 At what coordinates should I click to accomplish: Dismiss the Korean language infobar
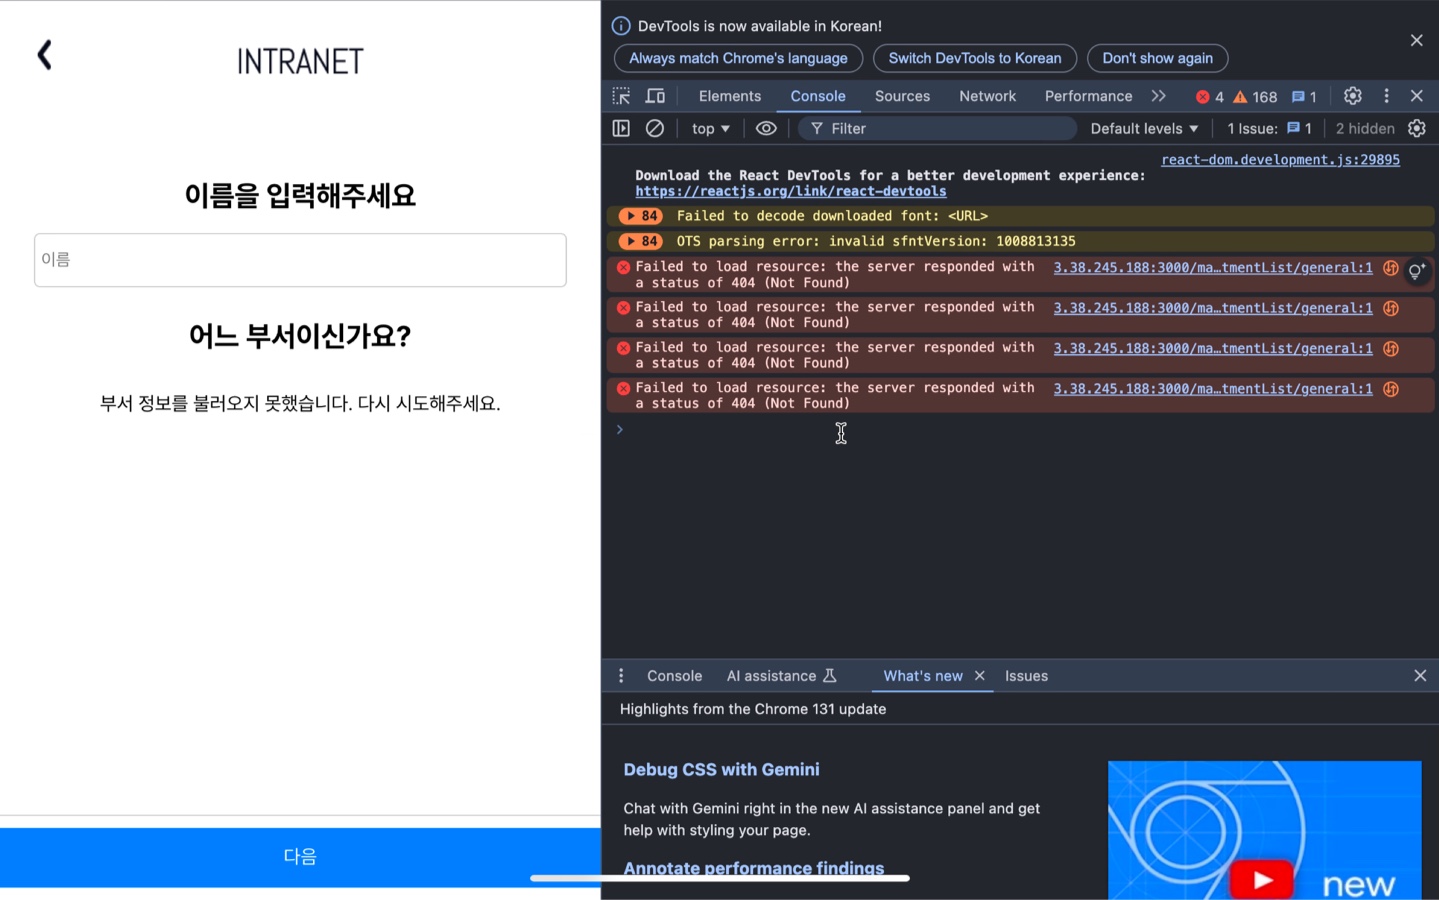[x=1416, y=40]
